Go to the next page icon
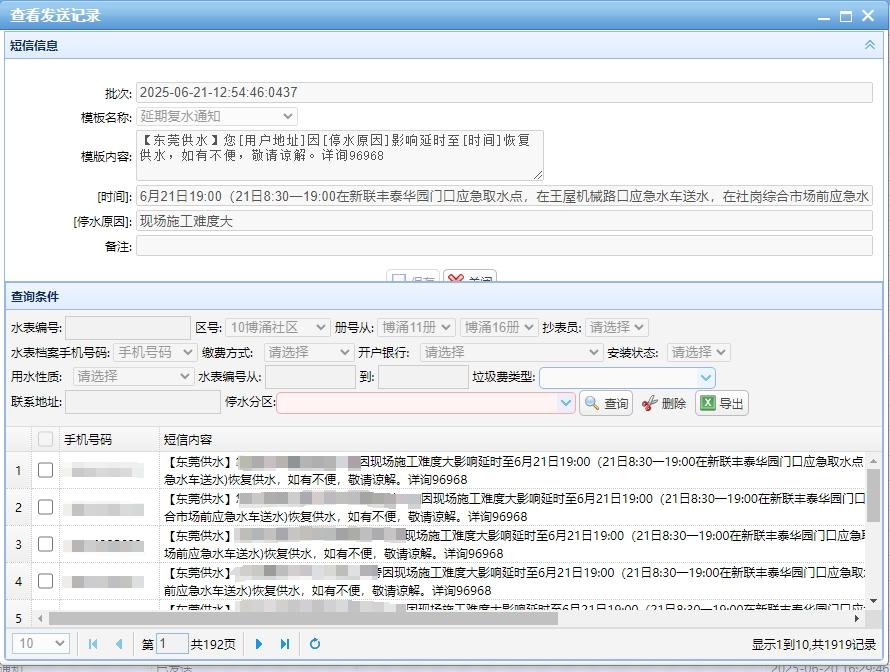This screenshot has width=890, height=672. (259, 644)
